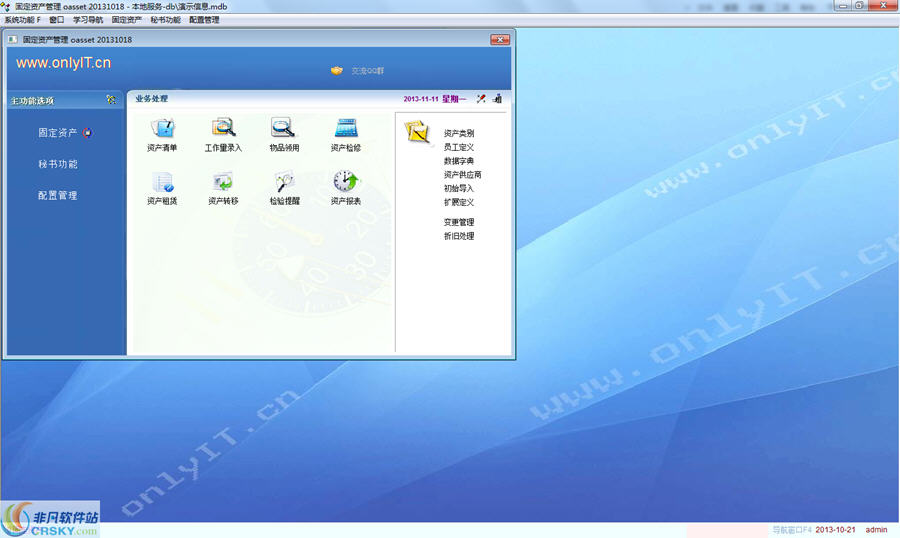This screenshot has height=538, width=900.
Task: Click the 资产供应商 link
Action: tap(462, 175)
